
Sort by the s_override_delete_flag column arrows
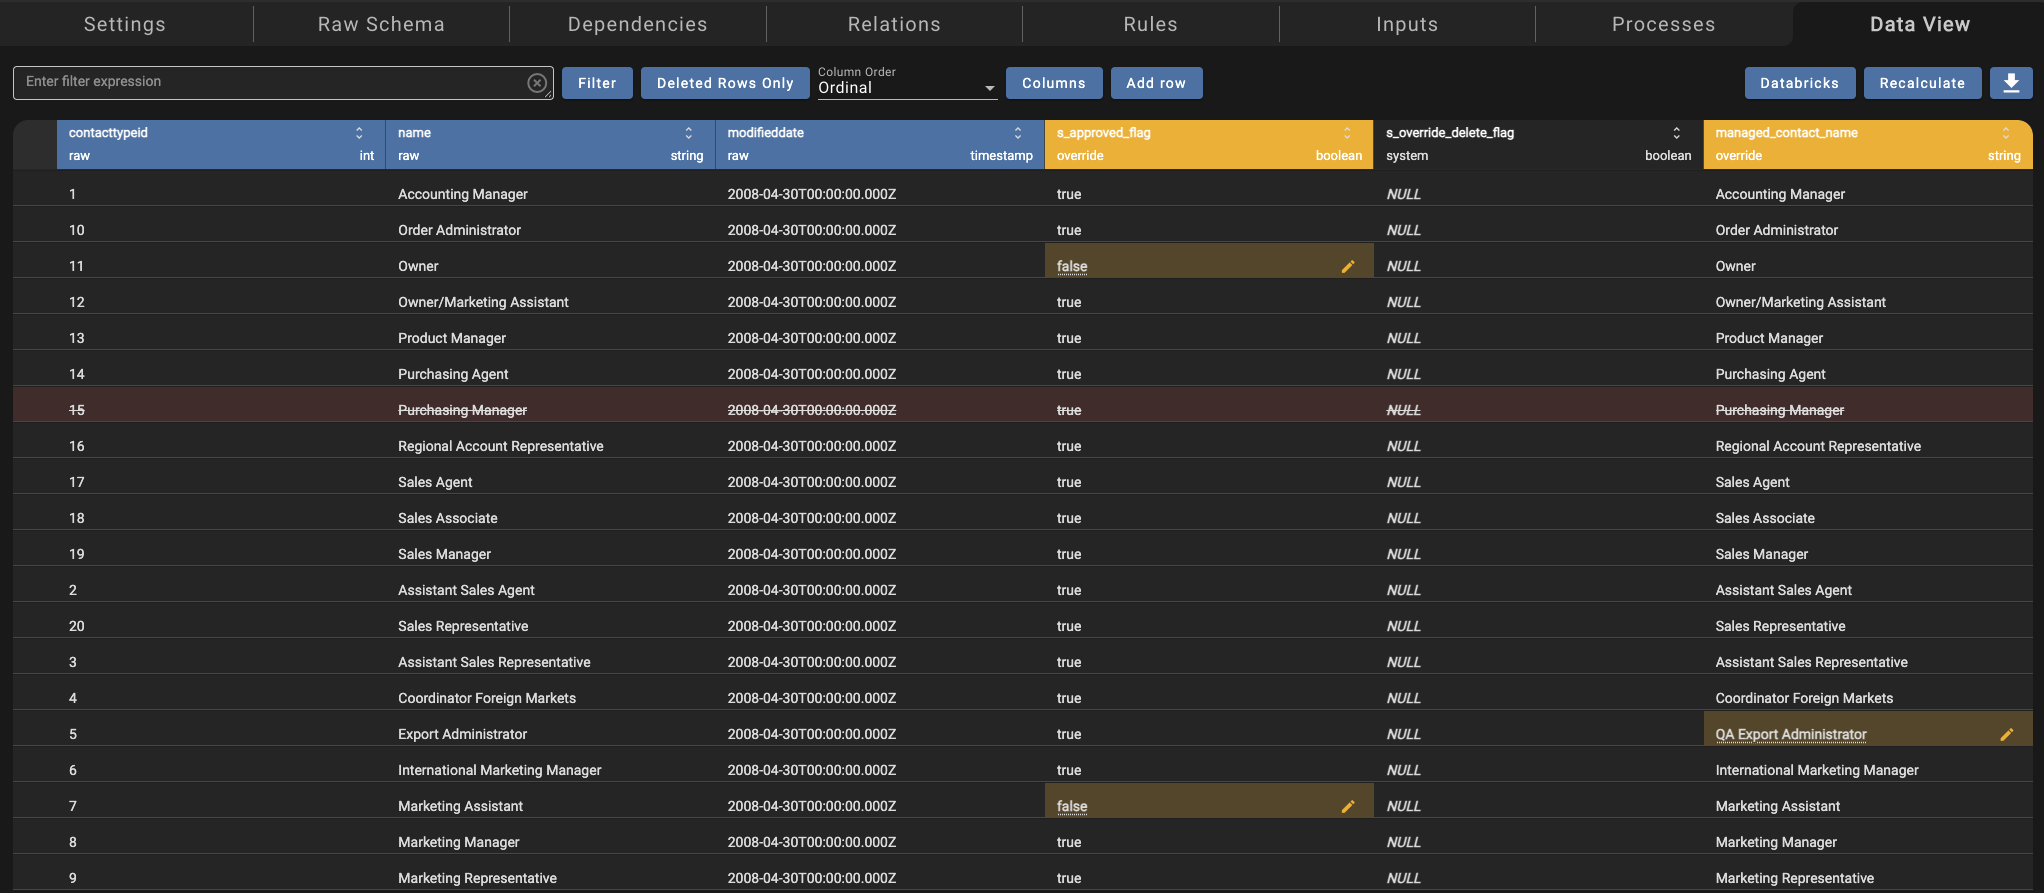(1677, 133)
